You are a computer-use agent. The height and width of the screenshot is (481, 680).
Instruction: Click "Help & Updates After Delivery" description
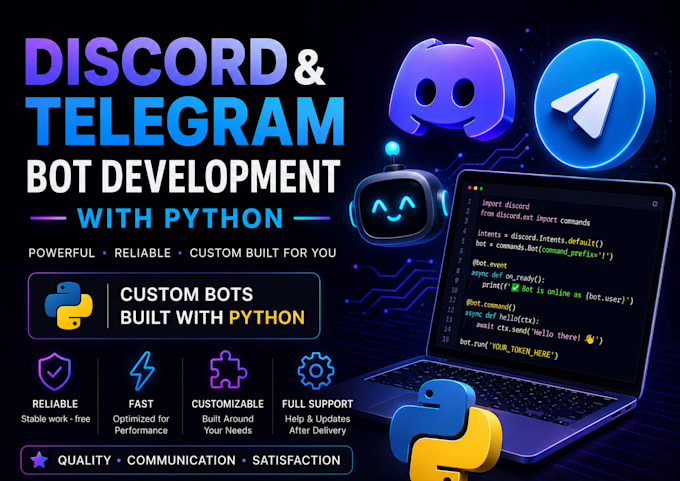(x=317, y=425)
